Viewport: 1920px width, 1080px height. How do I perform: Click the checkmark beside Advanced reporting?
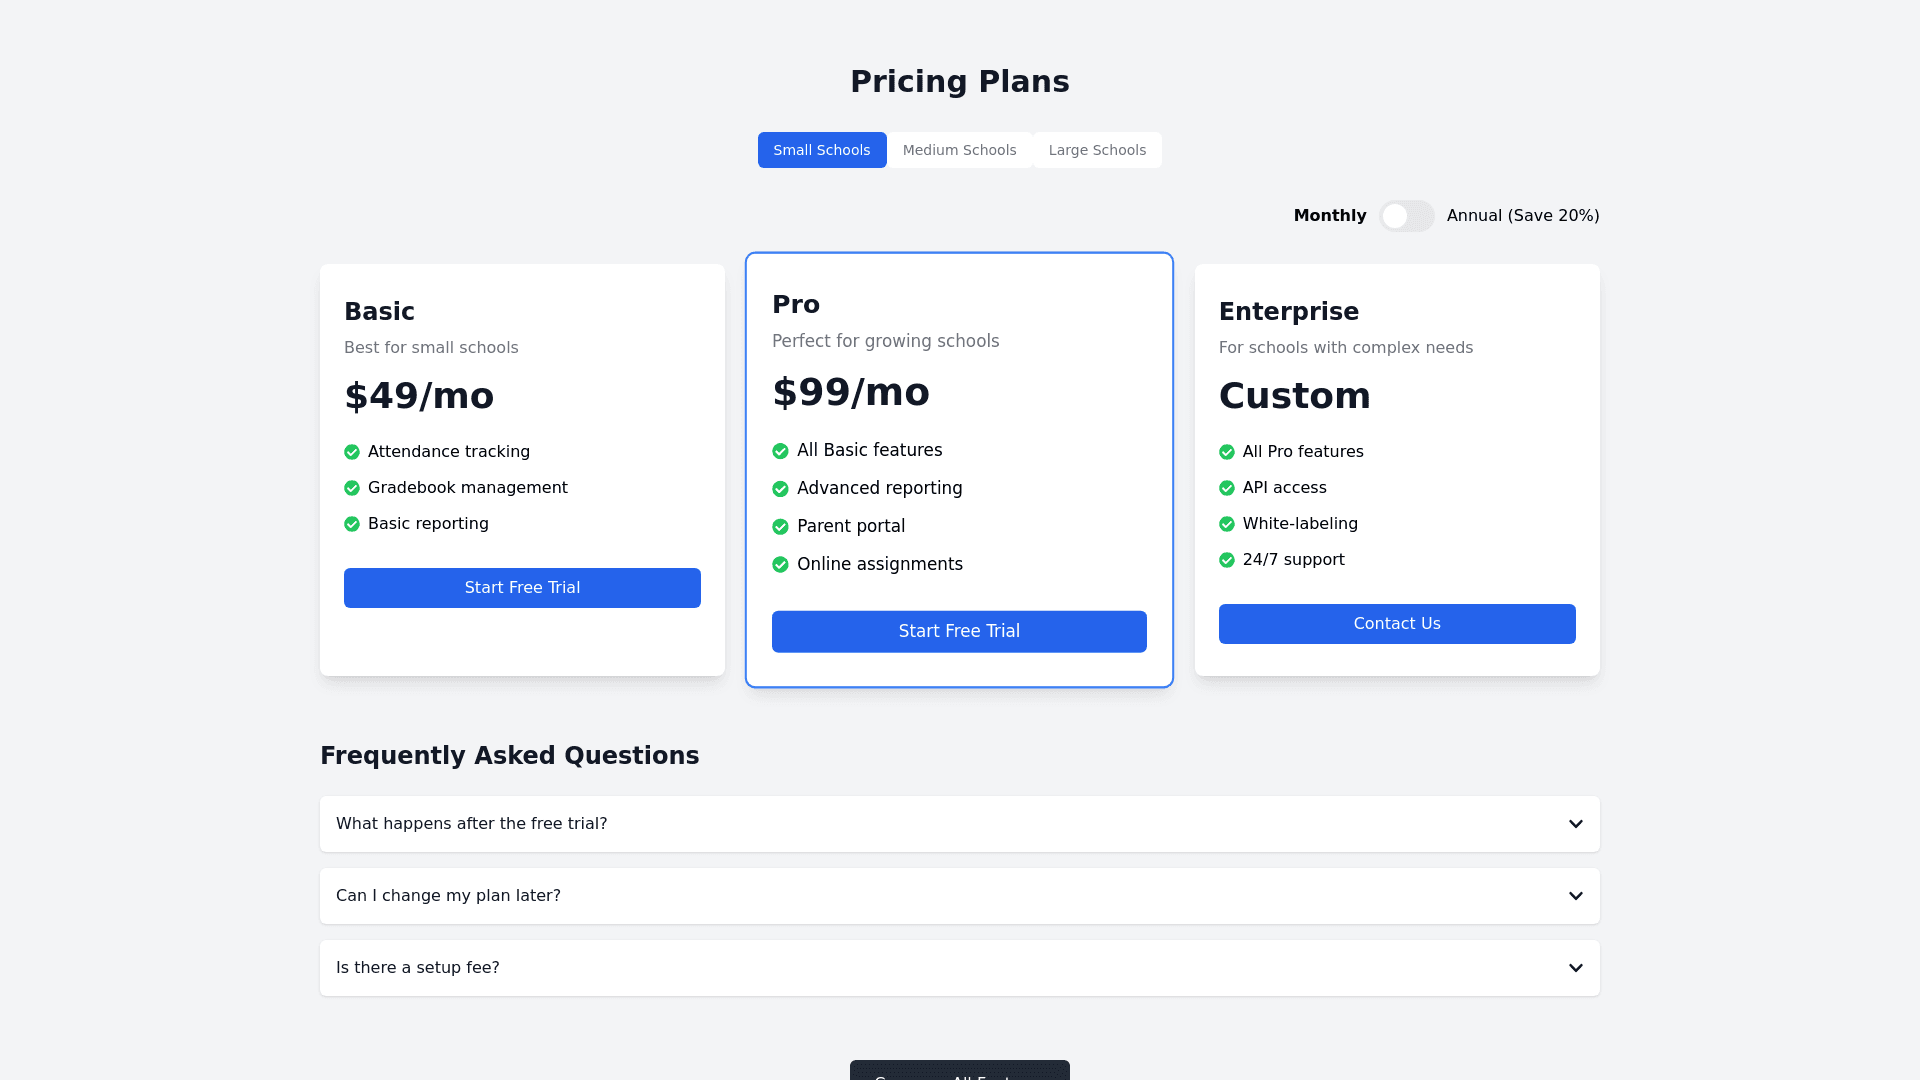coord(780,489)
